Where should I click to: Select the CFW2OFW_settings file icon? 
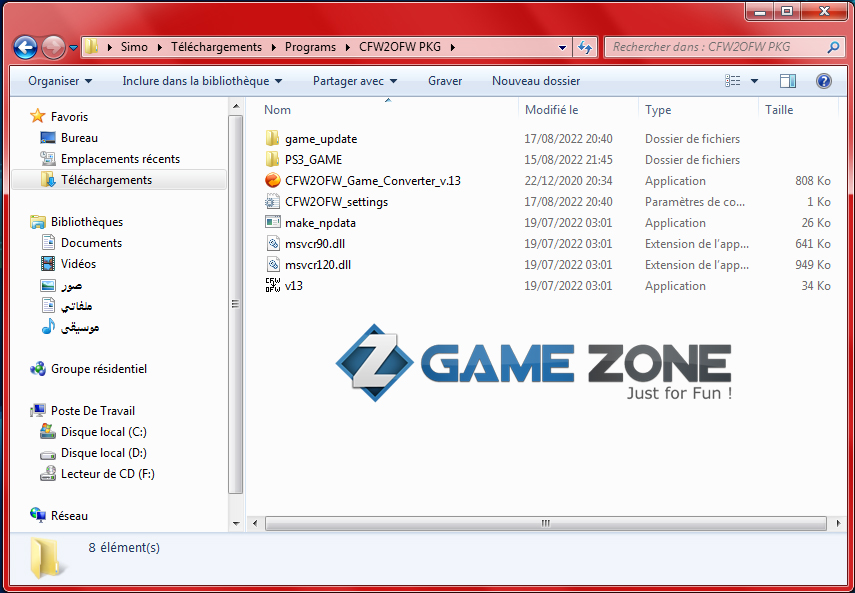273,202
